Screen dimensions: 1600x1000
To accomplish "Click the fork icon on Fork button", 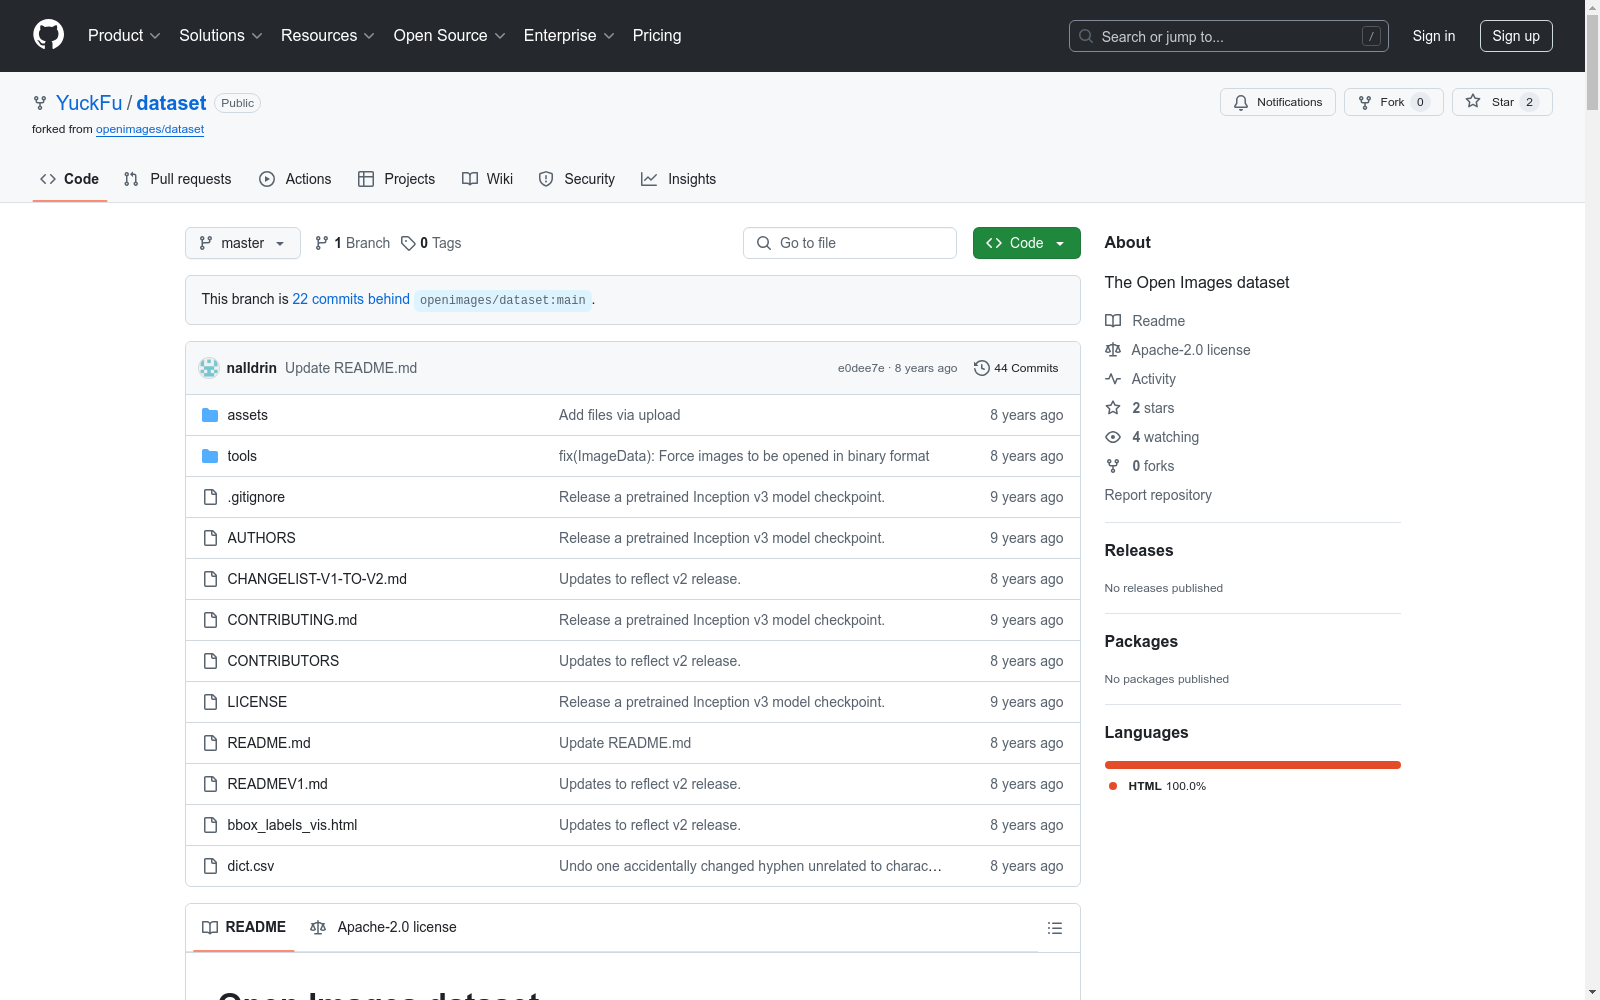I will [1365, 102].
